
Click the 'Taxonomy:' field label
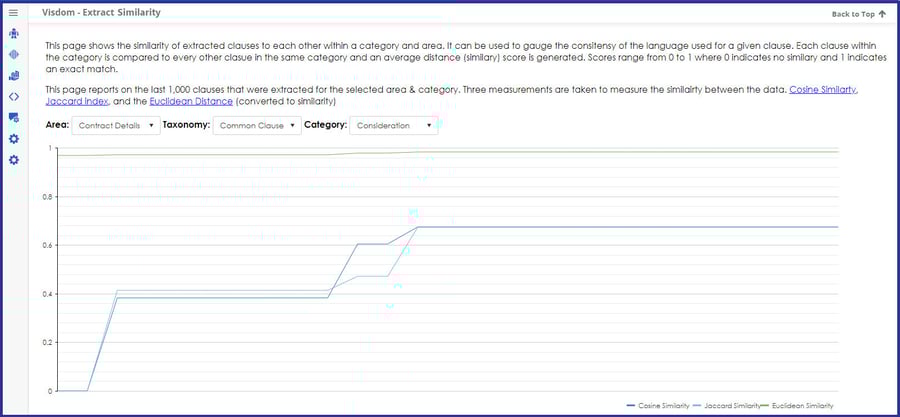pos(187,125)
